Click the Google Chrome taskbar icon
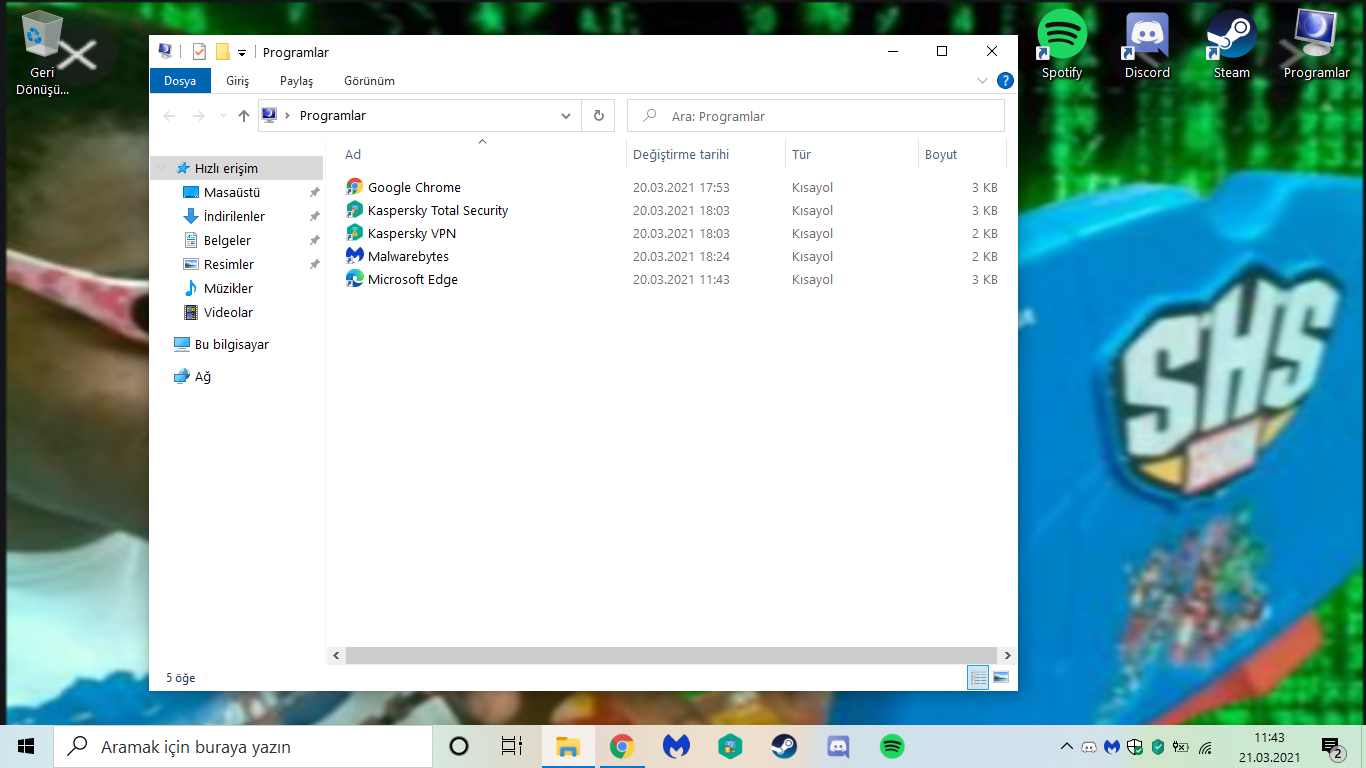 [622, 746]
